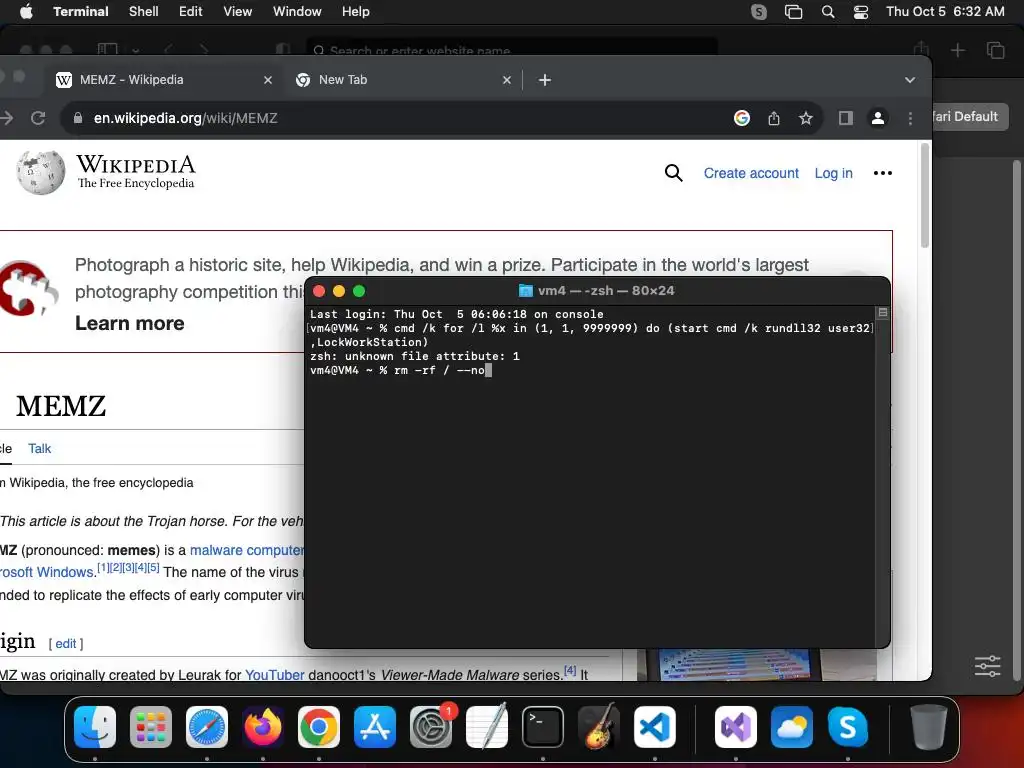This screenshot has height=768, width=1024.
Task: Open Visual Studio Code in Dock
Action: point(655,727)
